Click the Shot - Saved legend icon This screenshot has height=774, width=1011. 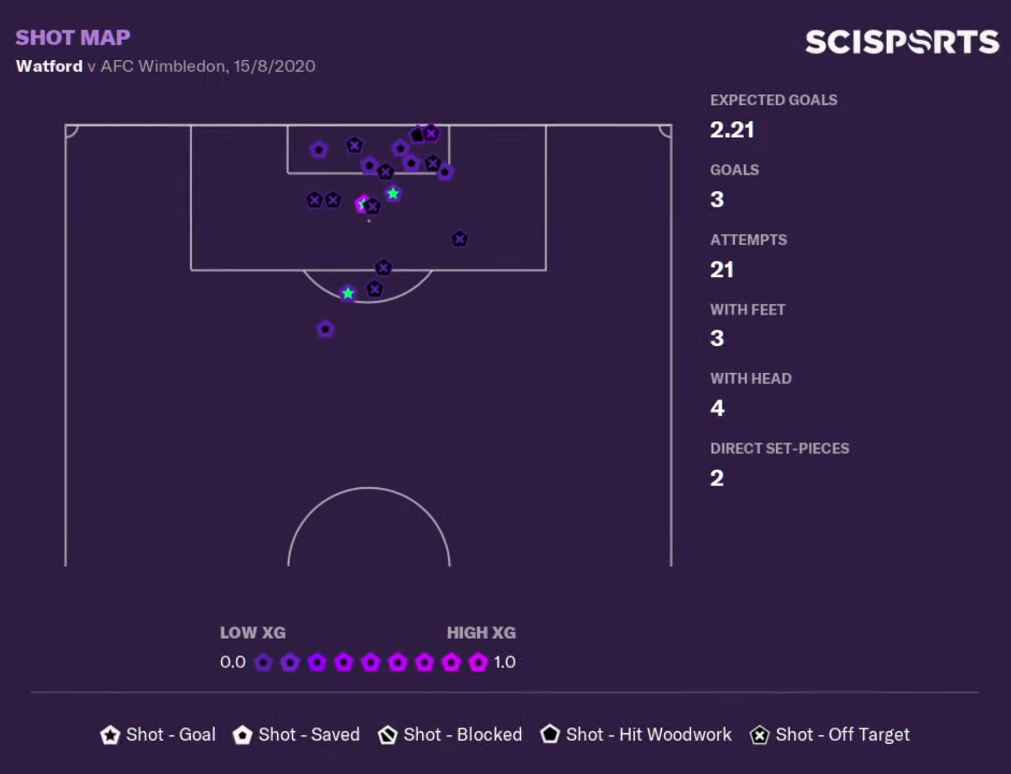242,735
